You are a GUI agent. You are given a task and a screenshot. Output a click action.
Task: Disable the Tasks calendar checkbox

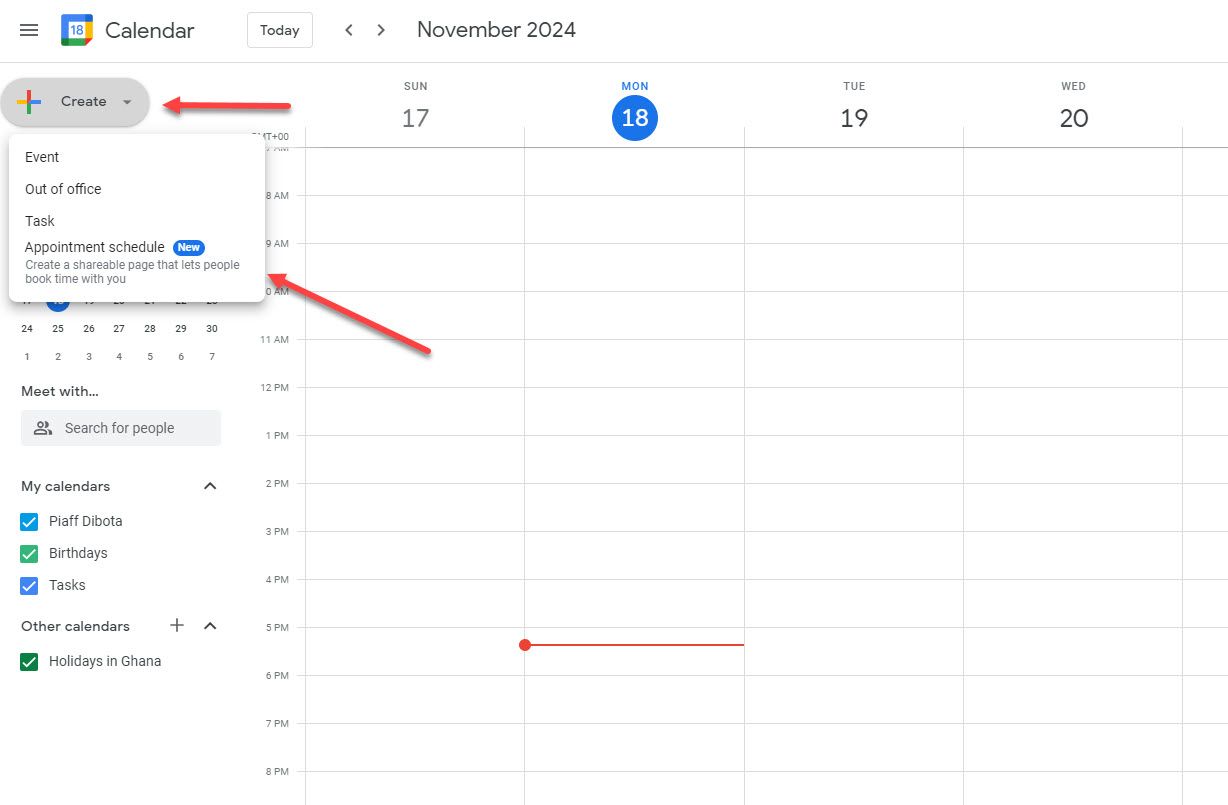[29, 585]
